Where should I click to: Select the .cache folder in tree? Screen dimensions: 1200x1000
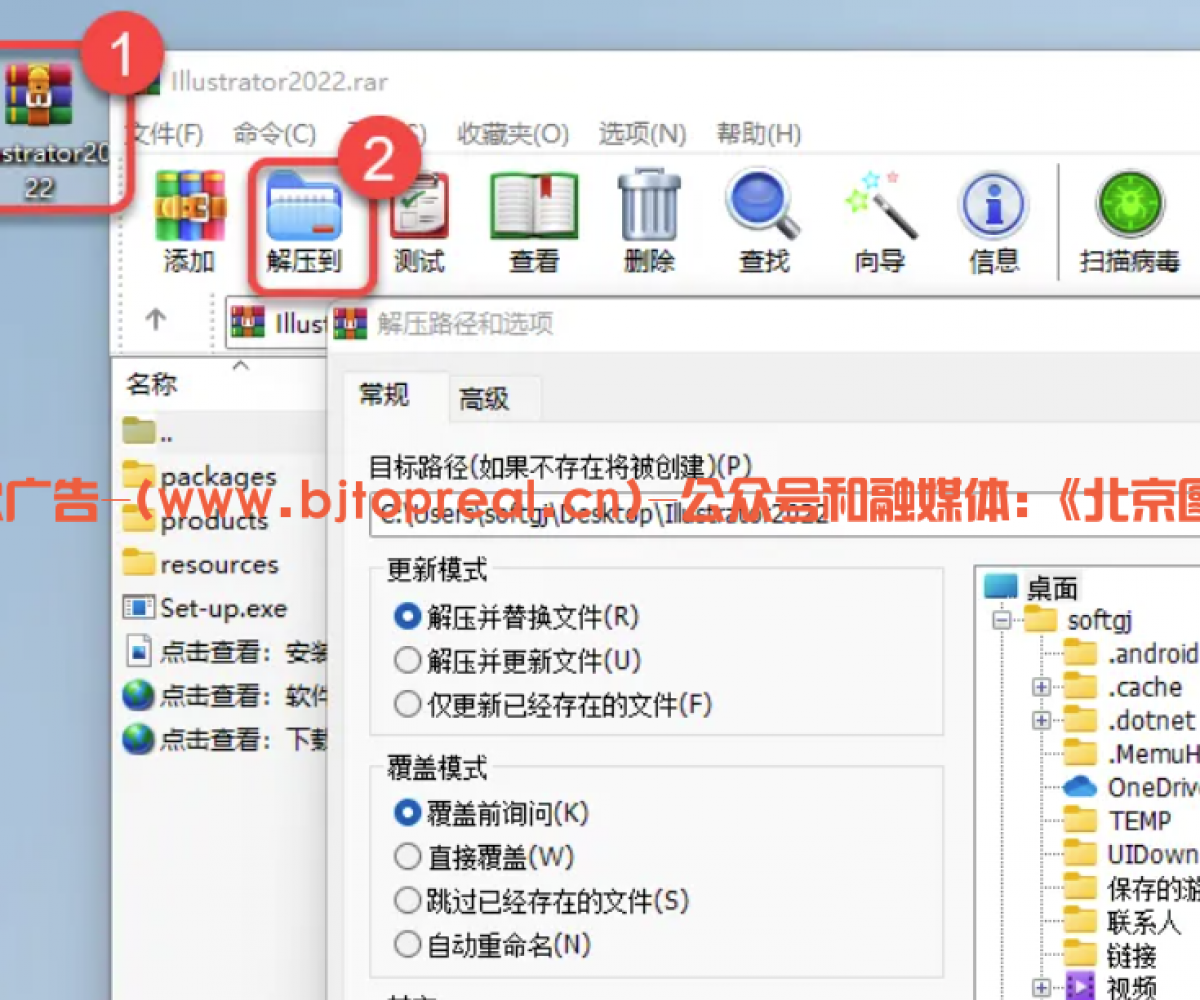click(x=1123, y=688)
